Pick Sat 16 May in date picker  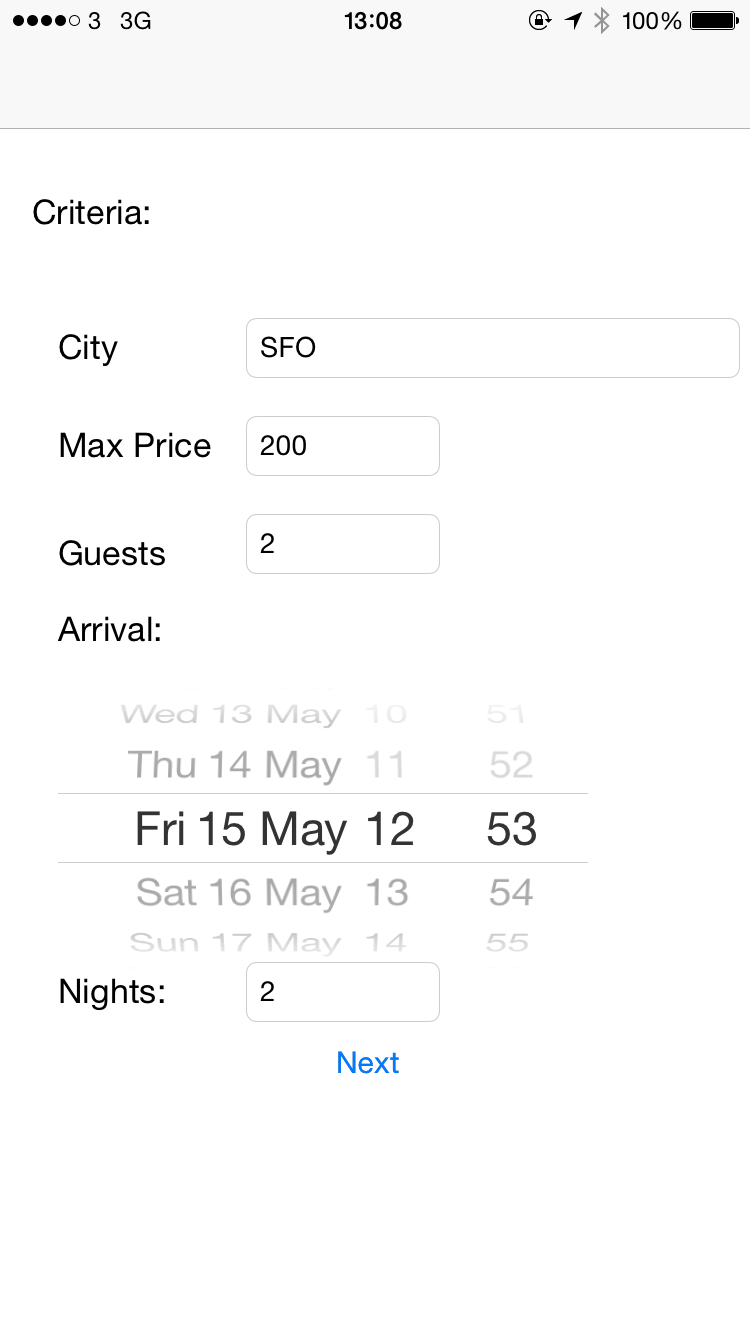238,892
